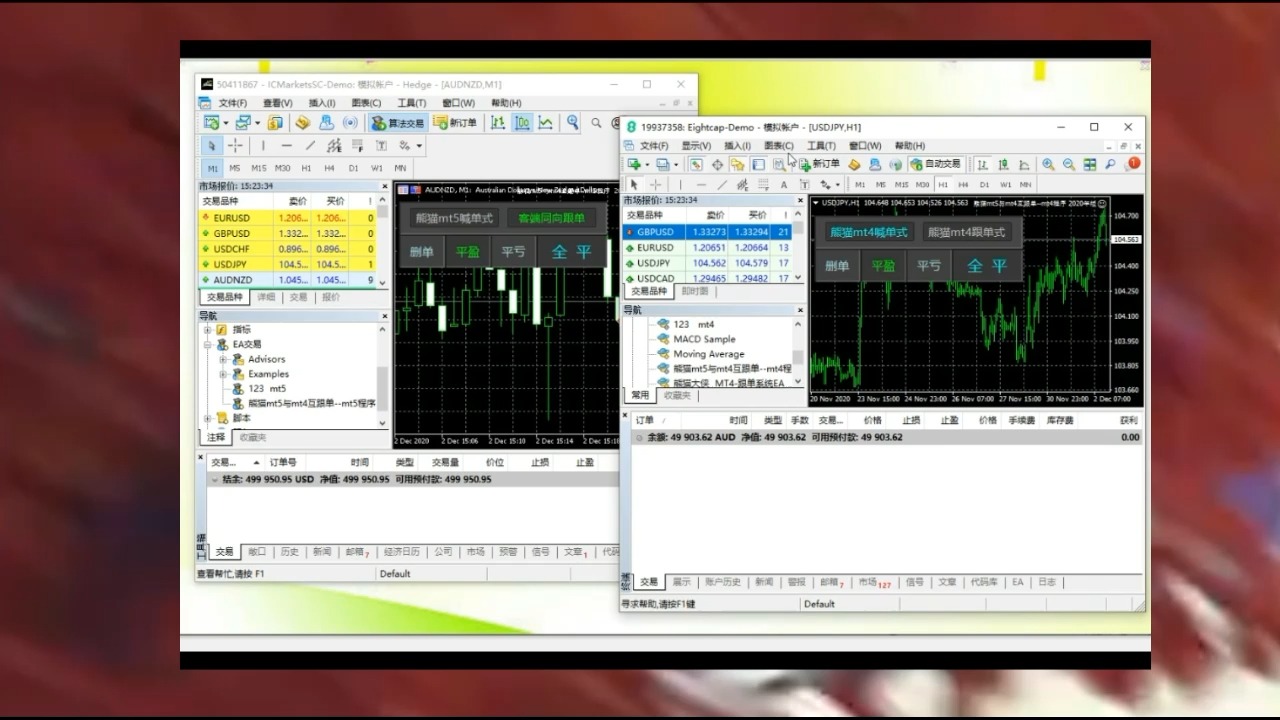The height and width of the screenshot is (720, 1280).
Task: Open the 市场 tab in MT4 terminal
Action: 873,582
